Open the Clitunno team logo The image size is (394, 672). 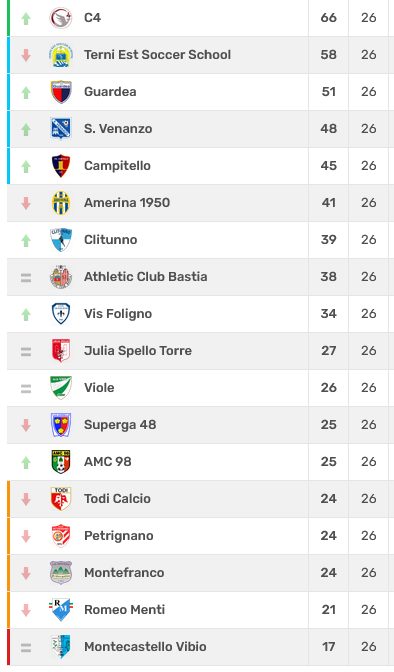[x=60, y=240]
